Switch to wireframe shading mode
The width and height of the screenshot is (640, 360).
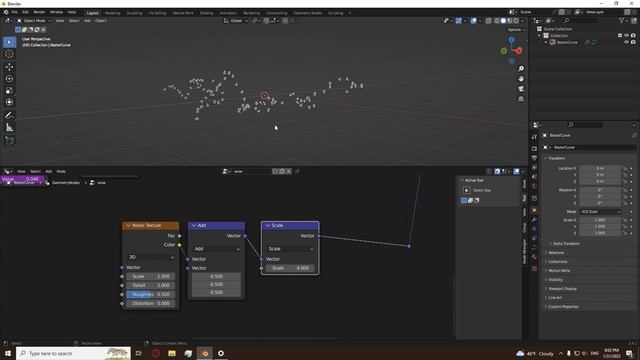pyautogui.click(x=497, y=21)
